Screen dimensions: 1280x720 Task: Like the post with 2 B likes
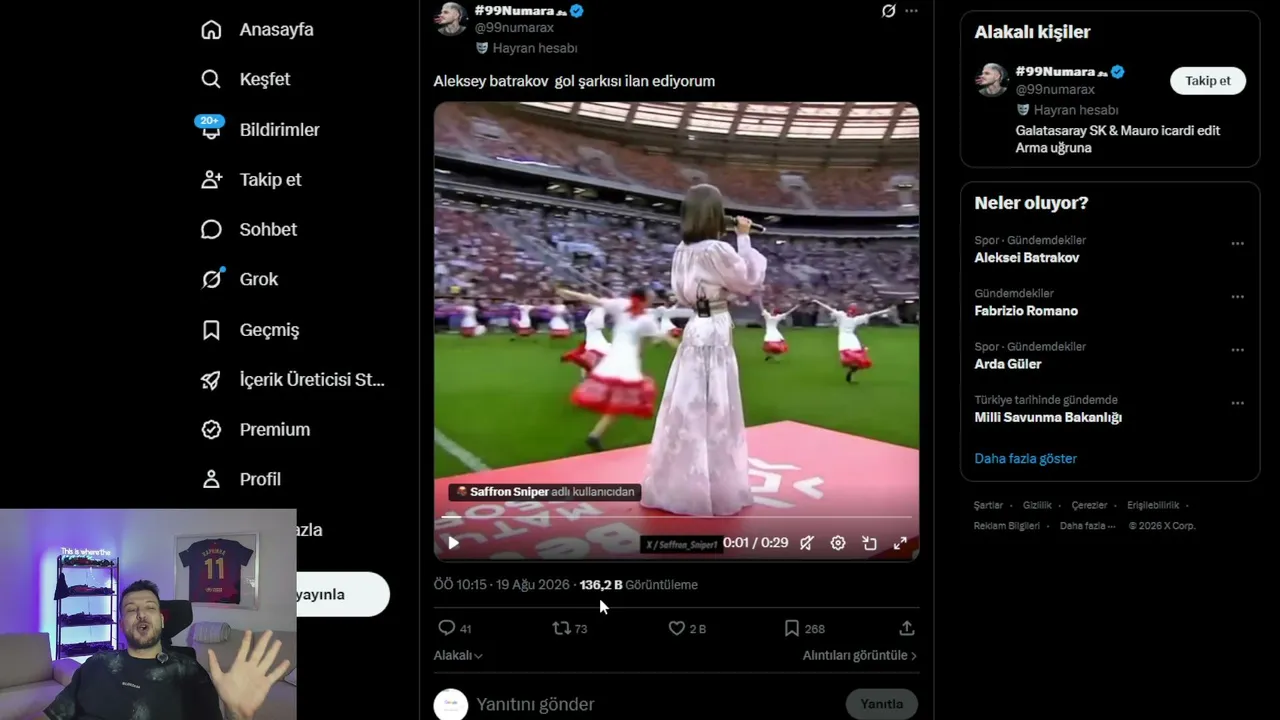pyautogui.click(x=687, y=628)
